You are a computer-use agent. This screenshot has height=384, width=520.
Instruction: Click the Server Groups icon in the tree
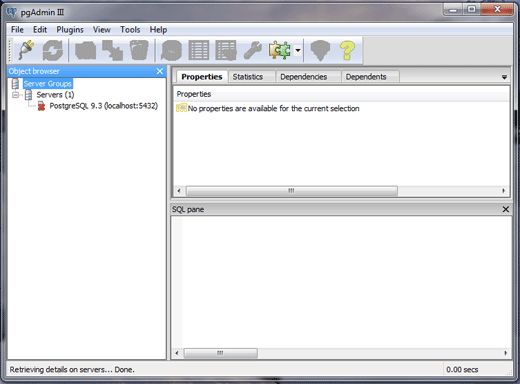16,83
